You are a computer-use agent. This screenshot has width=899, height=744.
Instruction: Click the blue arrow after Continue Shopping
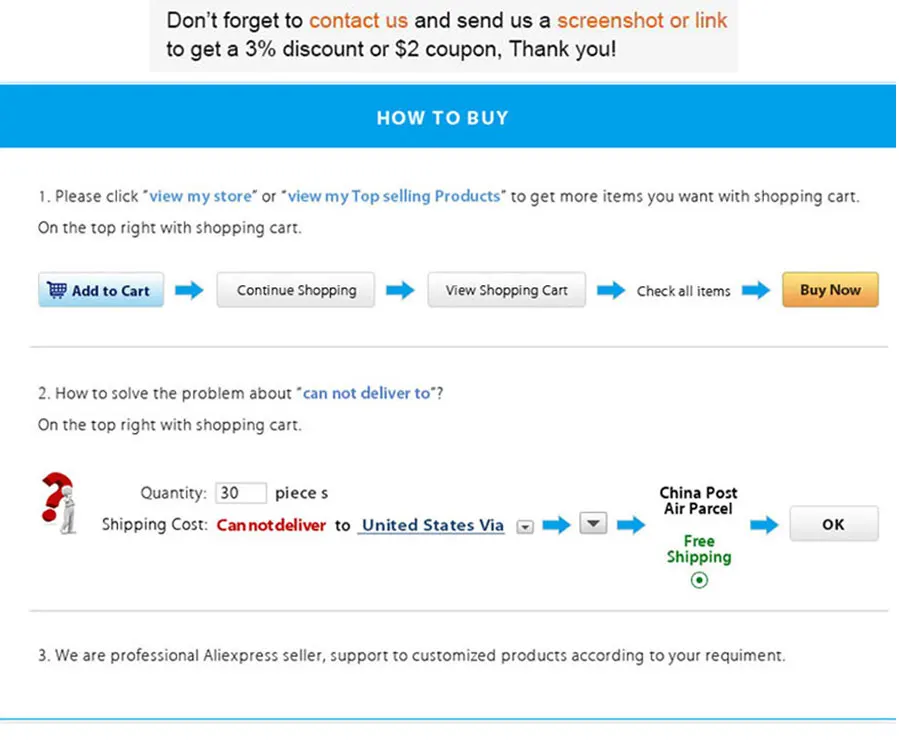coord(400,290)
